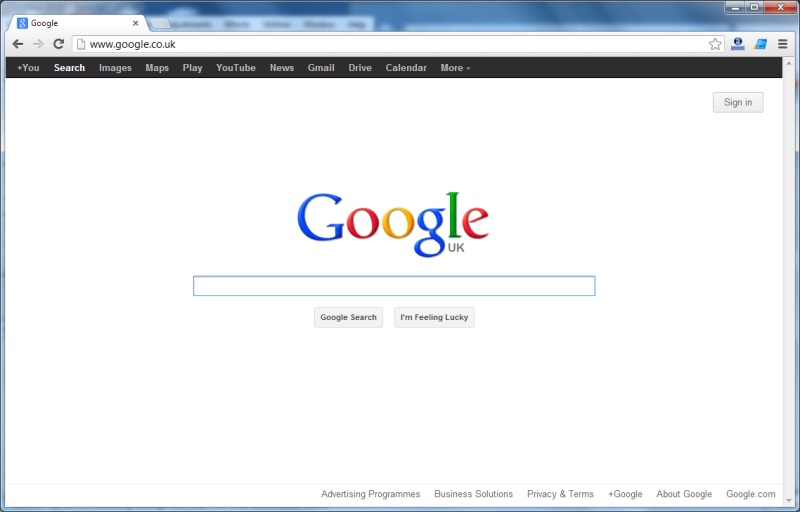Minimize the Chrome window

[735, 7]
